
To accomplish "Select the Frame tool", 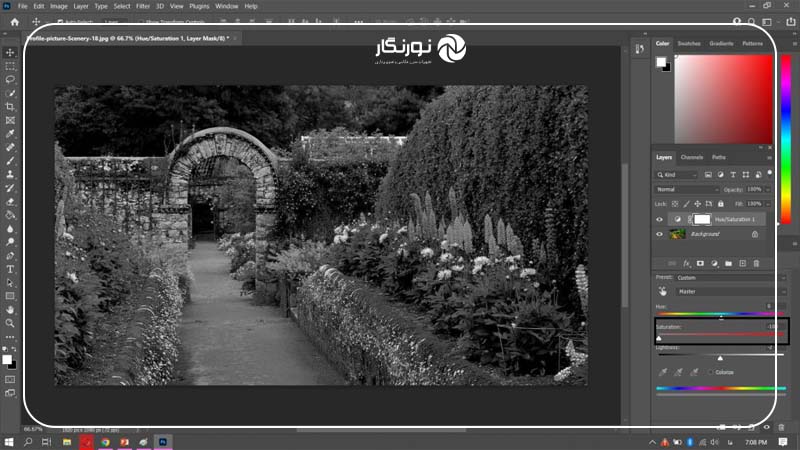I will [x=10, y=120].
